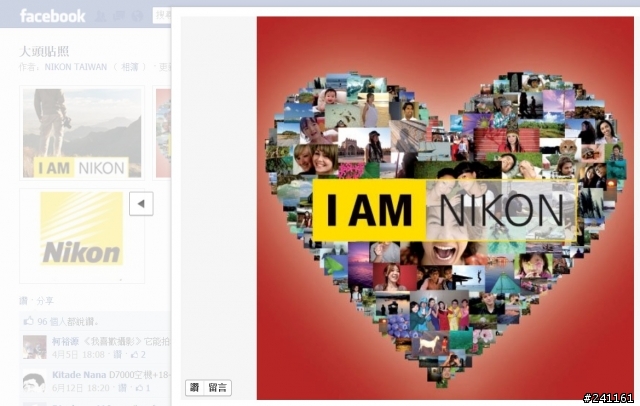The image size is (640, 406).
Task: Click the 留言 comment button
Action: [x=217, y=387]
